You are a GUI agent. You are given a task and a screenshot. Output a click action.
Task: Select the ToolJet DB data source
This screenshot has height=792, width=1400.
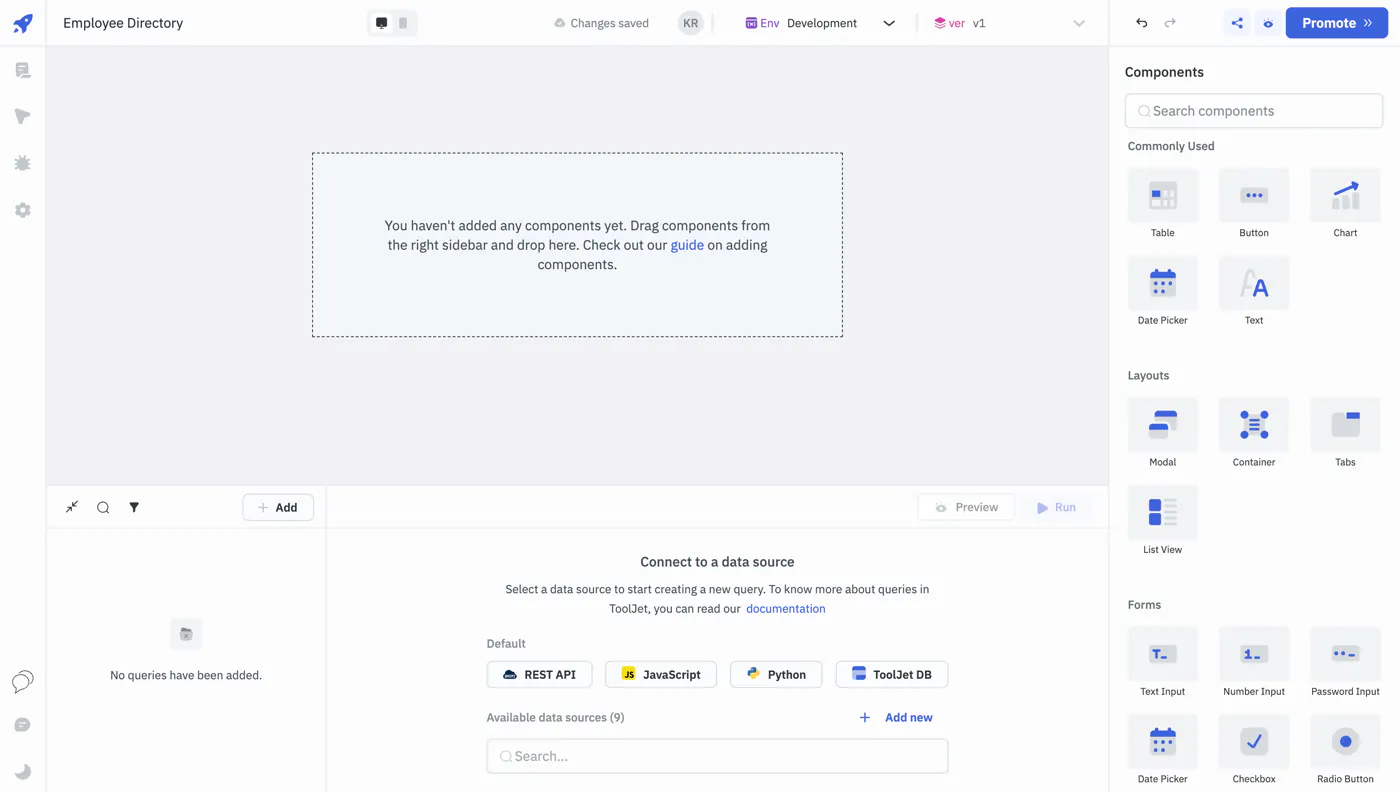tap(891, 674)
